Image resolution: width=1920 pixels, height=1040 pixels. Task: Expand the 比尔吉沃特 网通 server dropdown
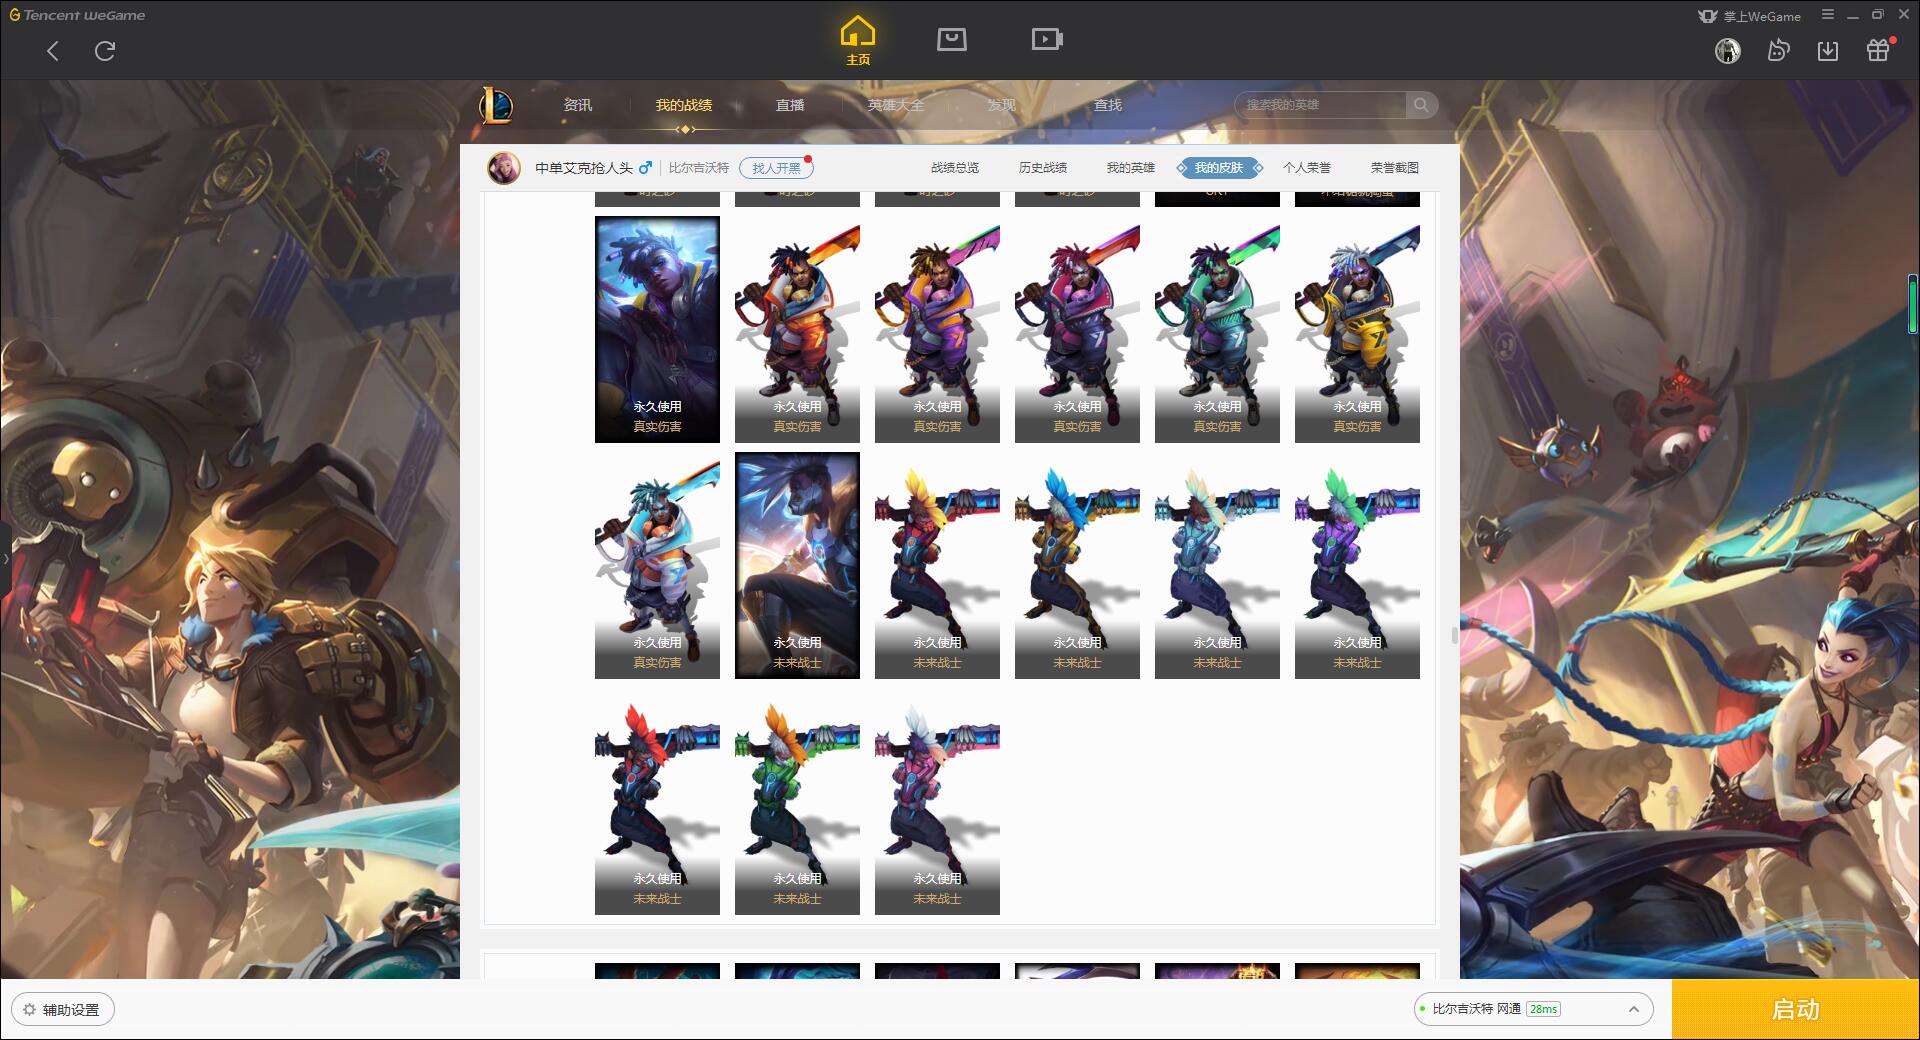[1532, 1009]
